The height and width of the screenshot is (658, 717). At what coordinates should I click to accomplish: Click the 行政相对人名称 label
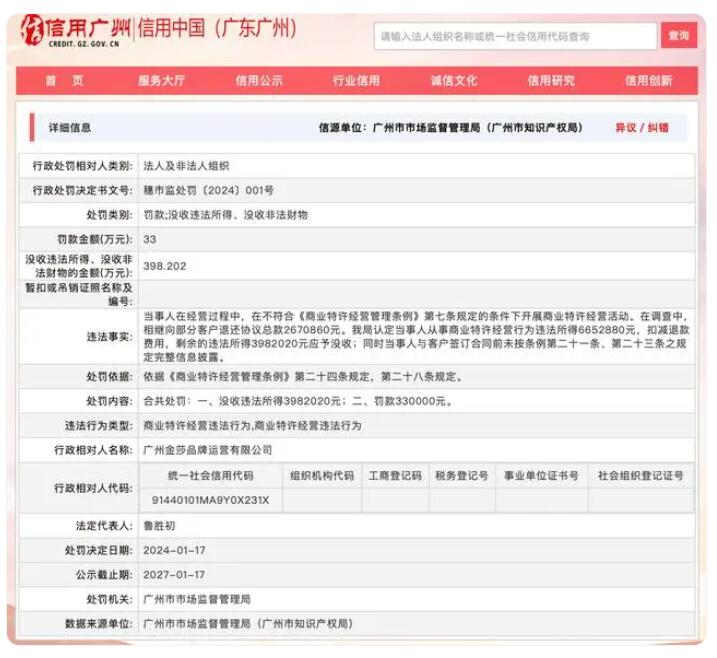click(94, 450)
